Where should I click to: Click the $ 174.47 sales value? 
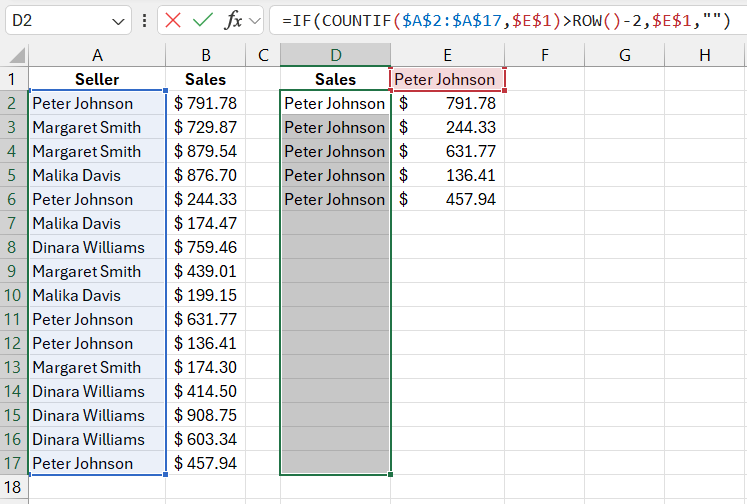pos(206,223)
